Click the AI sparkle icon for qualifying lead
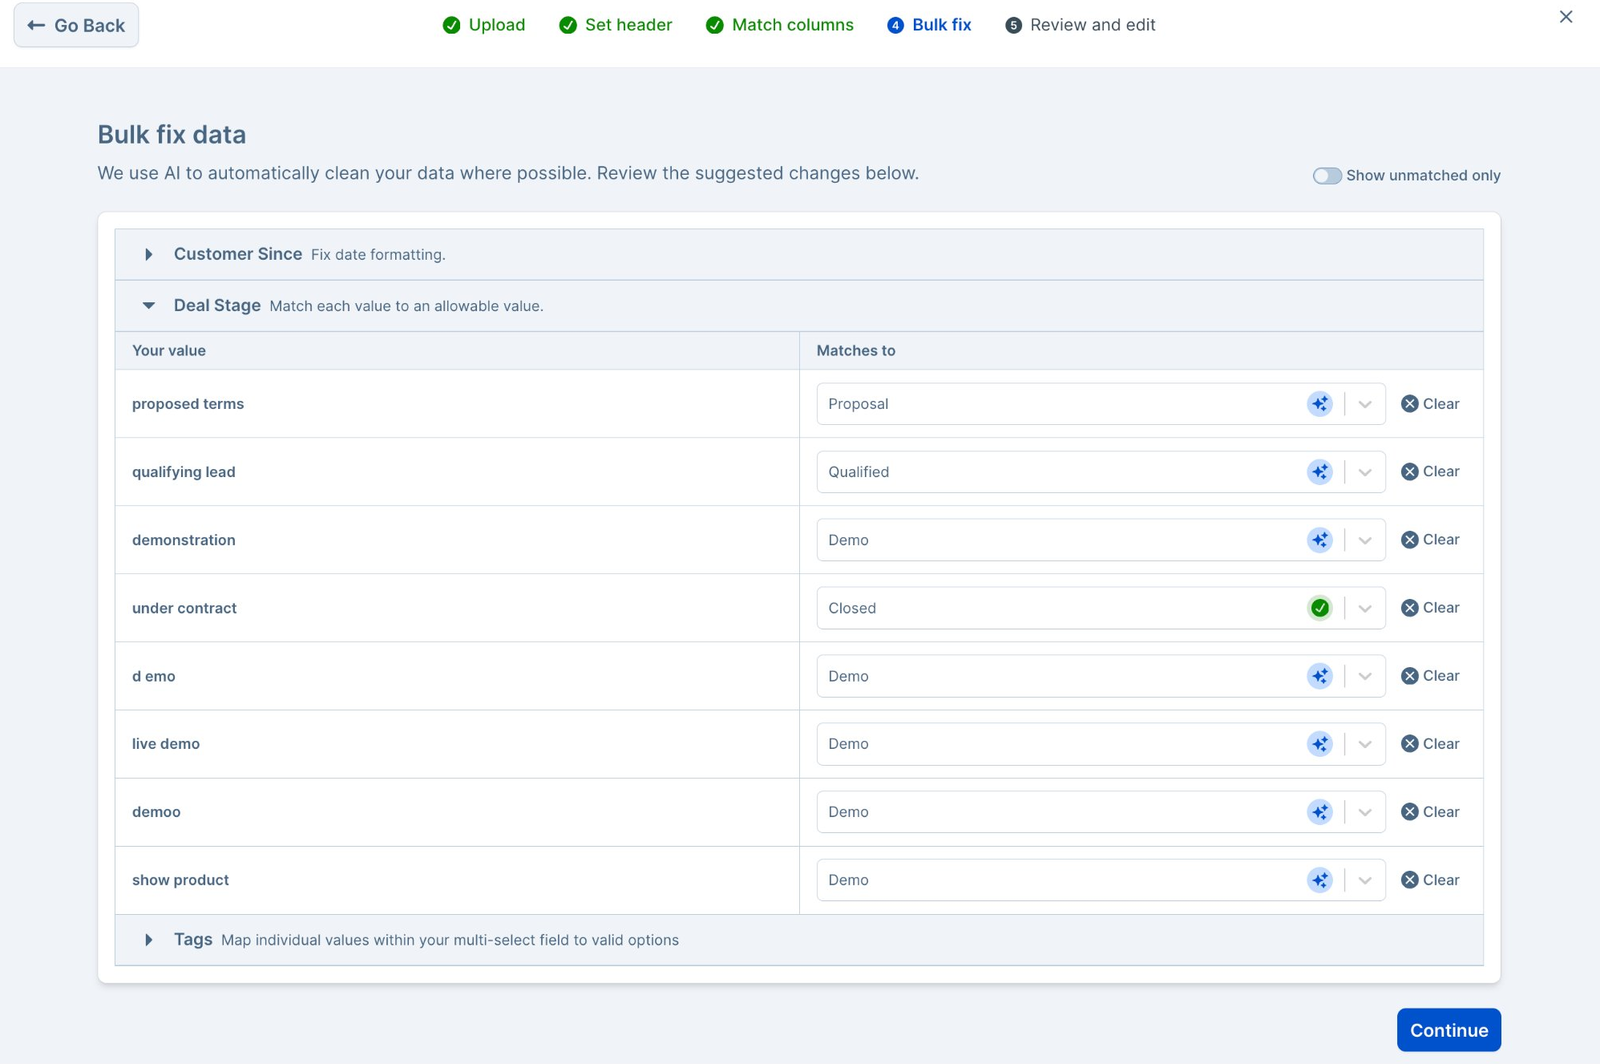 [1320, 472]
